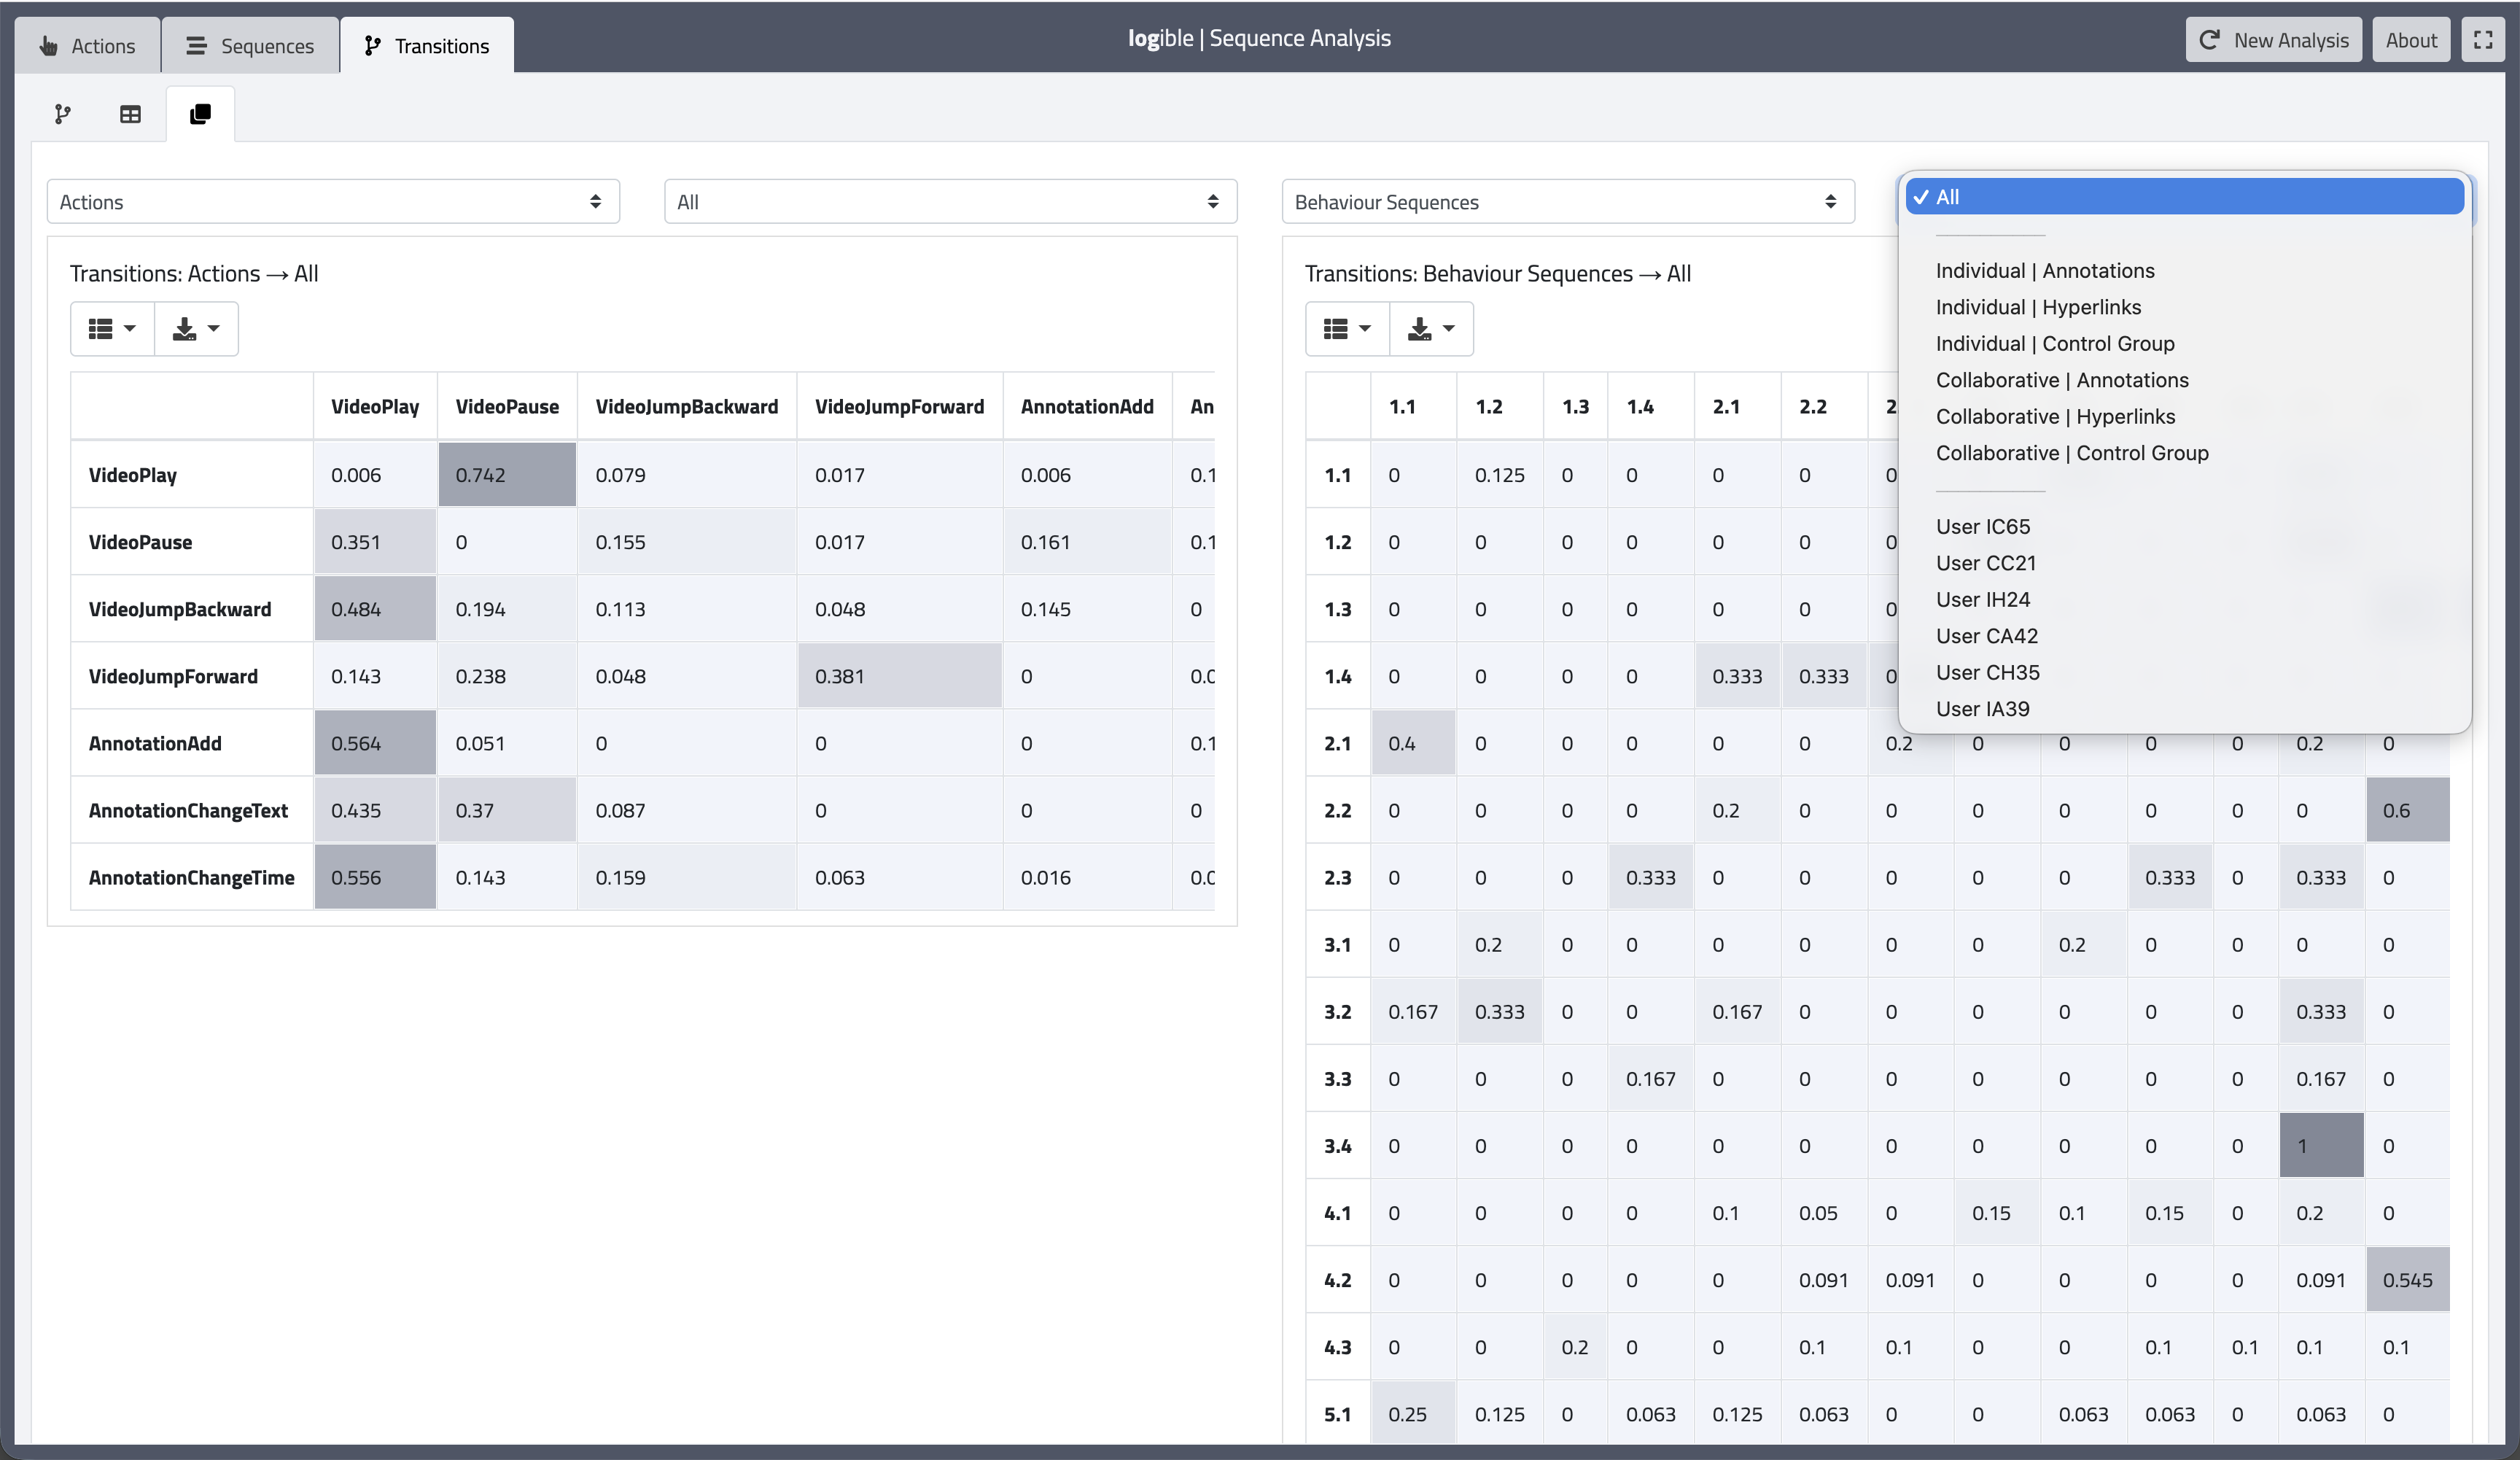Open the About page
This screenshot has width=2520, height=1460.
tap(2410, 40)
